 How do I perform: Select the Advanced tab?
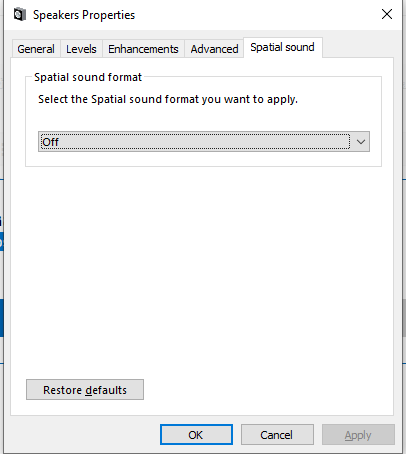pyautogui.click(x=214, y=49)
